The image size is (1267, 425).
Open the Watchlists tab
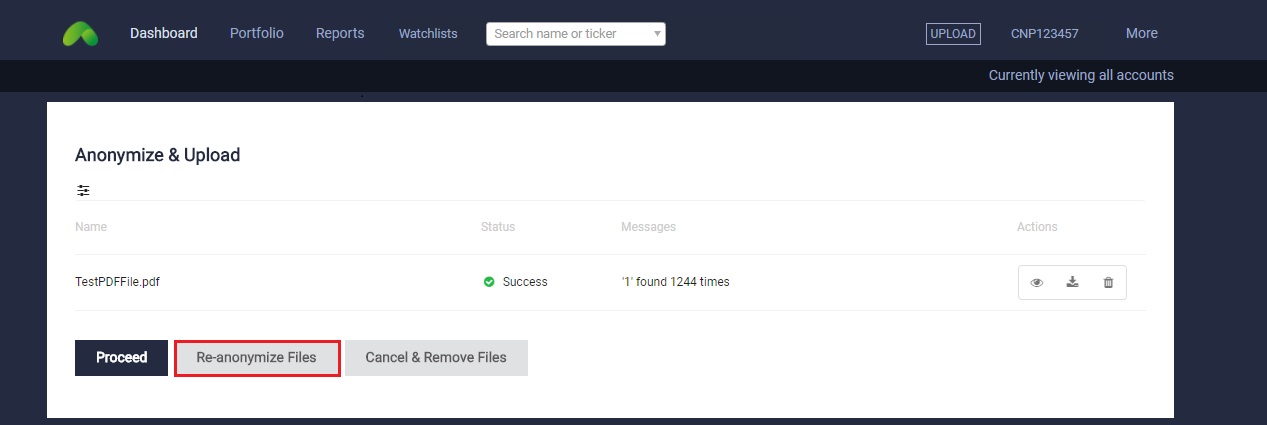(x=428, y=33)
